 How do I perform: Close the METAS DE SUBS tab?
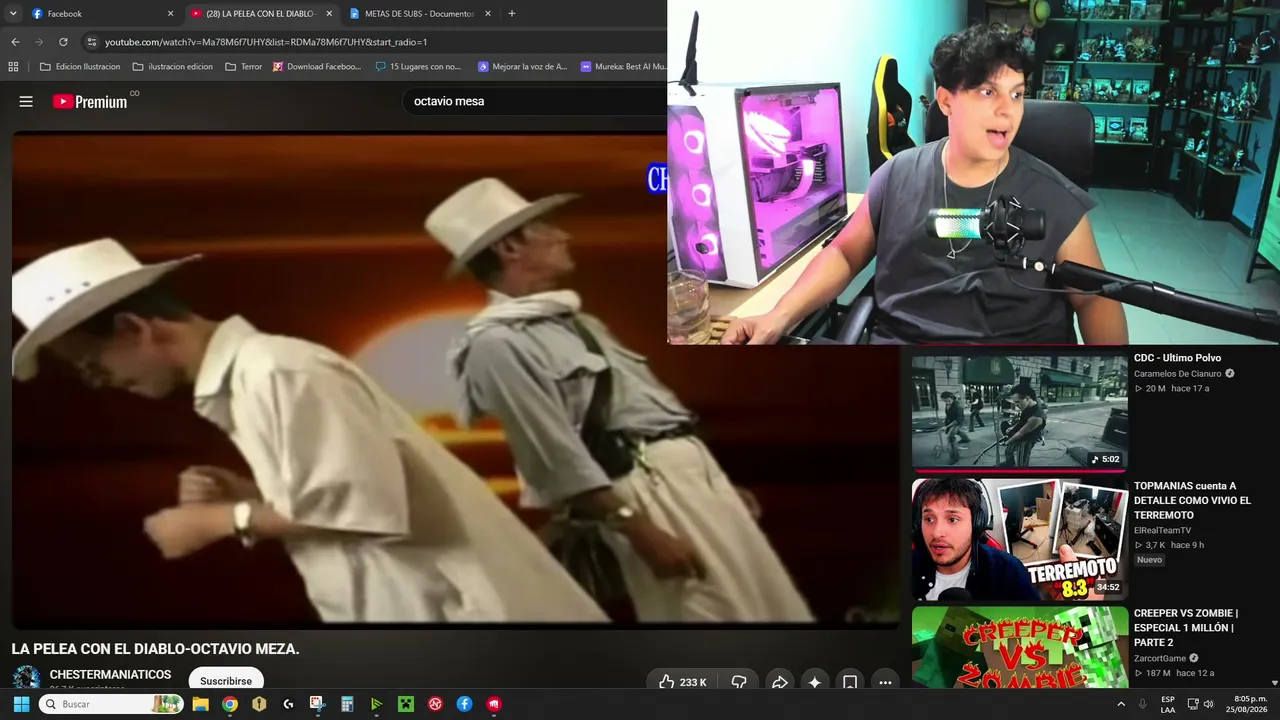(488, 14)
